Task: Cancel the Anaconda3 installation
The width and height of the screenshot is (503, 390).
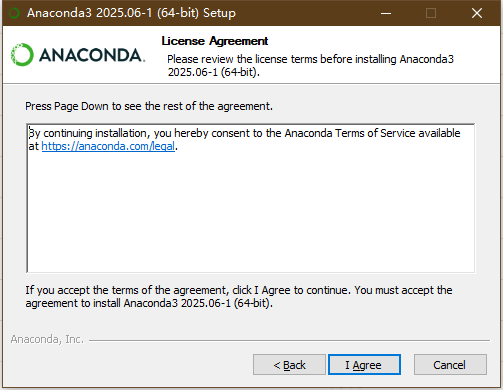Action: [x=450, y=365]
